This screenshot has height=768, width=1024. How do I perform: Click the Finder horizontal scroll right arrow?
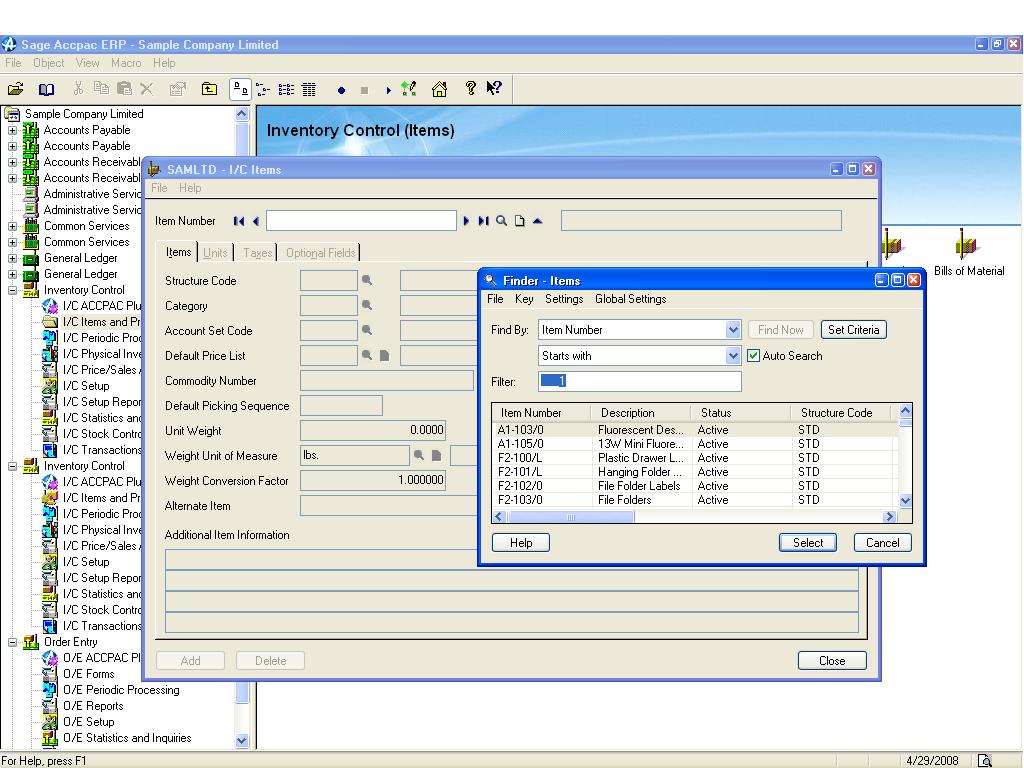889,517
